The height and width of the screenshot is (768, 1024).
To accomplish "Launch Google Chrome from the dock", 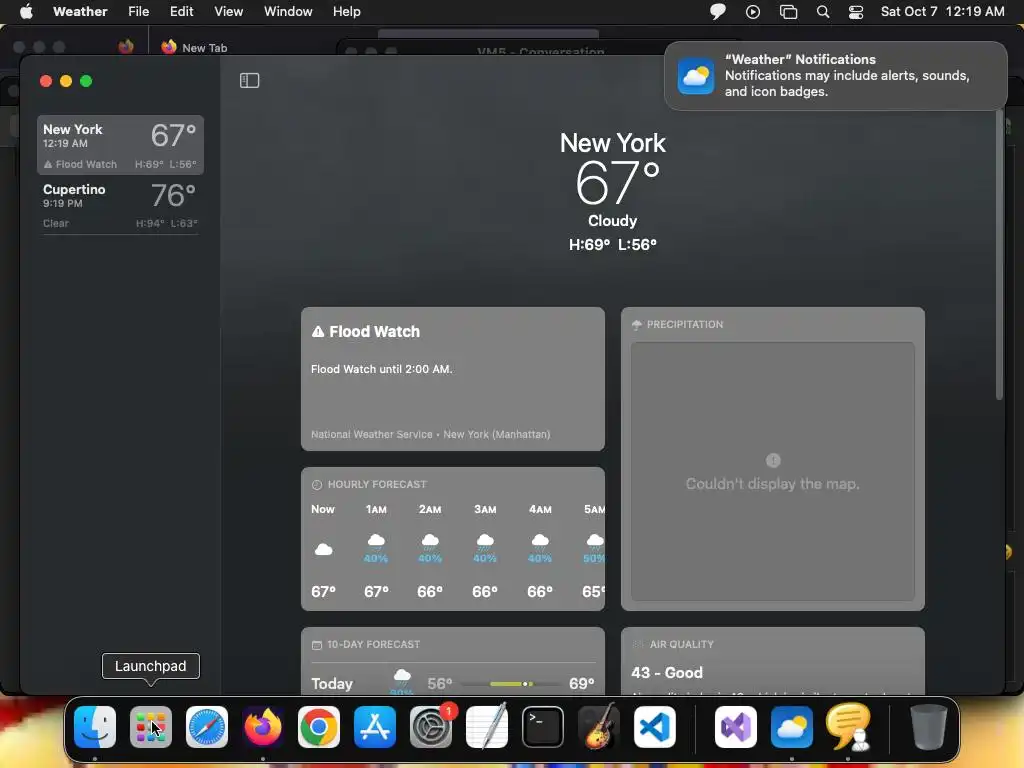I will [x=319, y=727].
